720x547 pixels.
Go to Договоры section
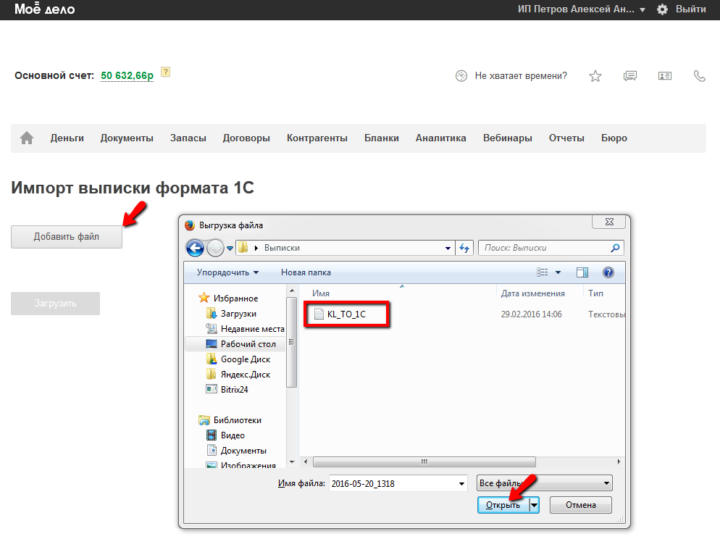(246, 138)
